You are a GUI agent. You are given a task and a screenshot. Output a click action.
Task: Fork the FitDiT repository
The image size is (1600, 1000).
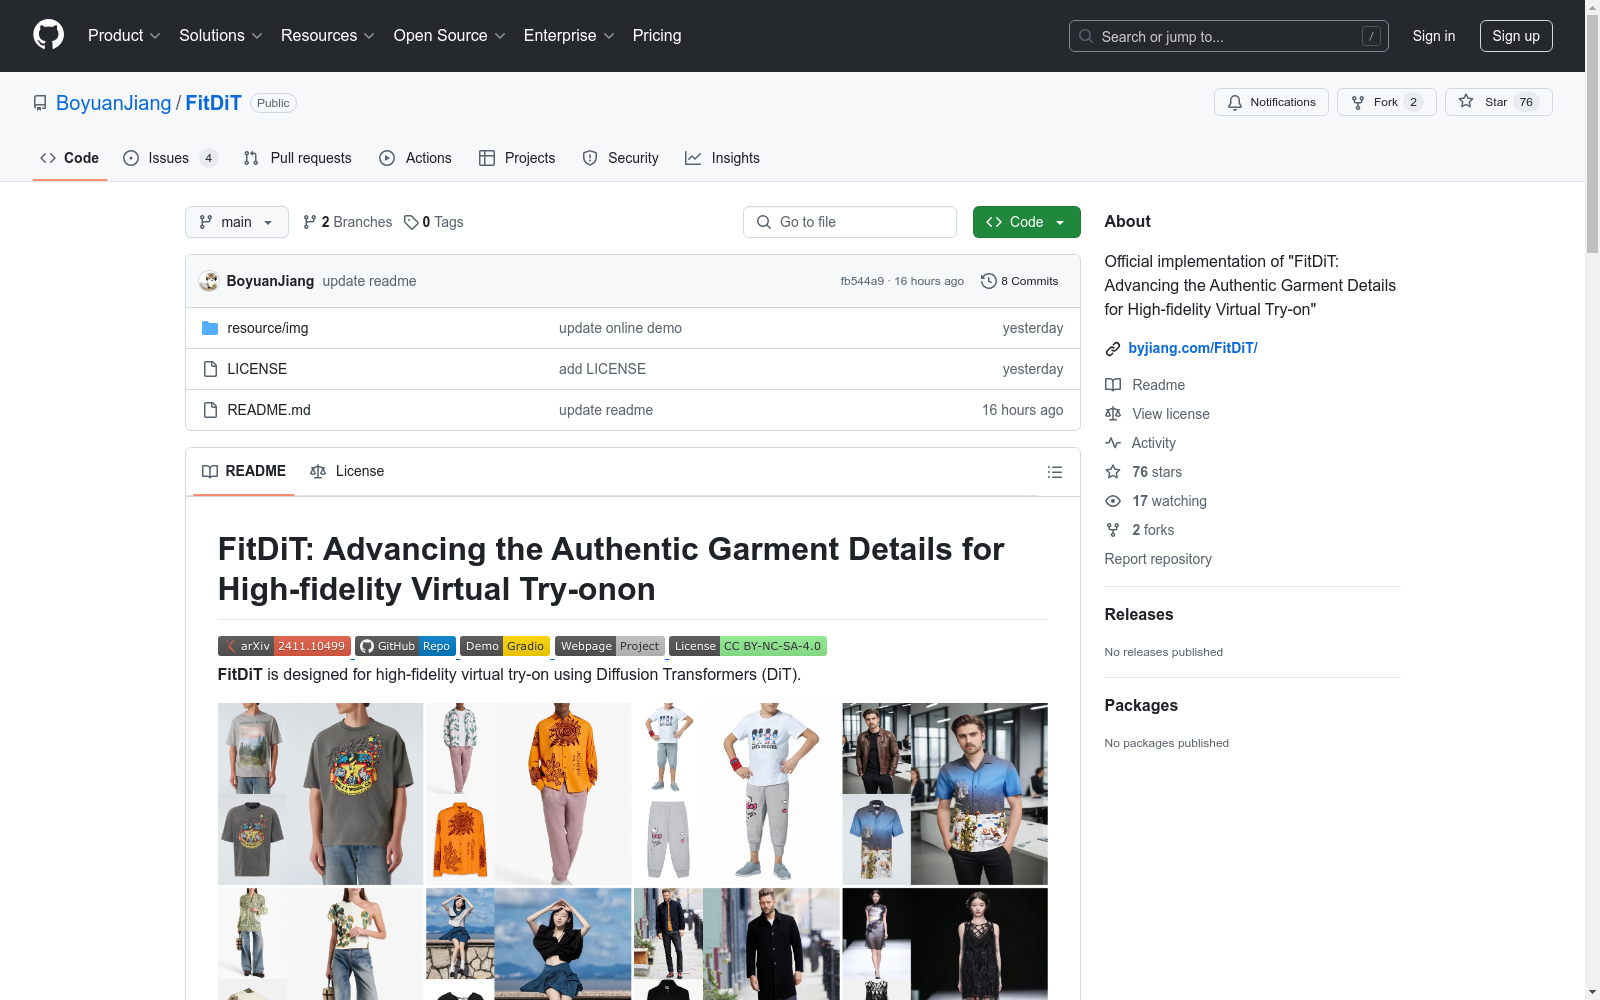point(1386,102)
